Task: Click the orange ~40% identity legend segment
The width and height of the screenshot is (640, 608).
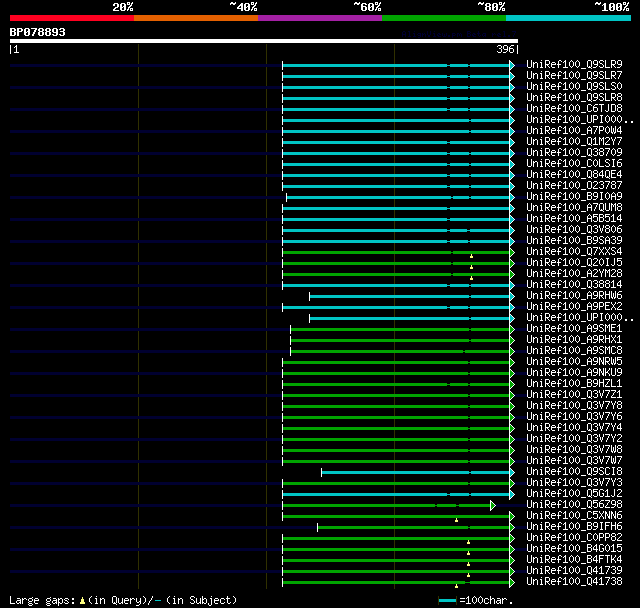Action: click(196, 18)
